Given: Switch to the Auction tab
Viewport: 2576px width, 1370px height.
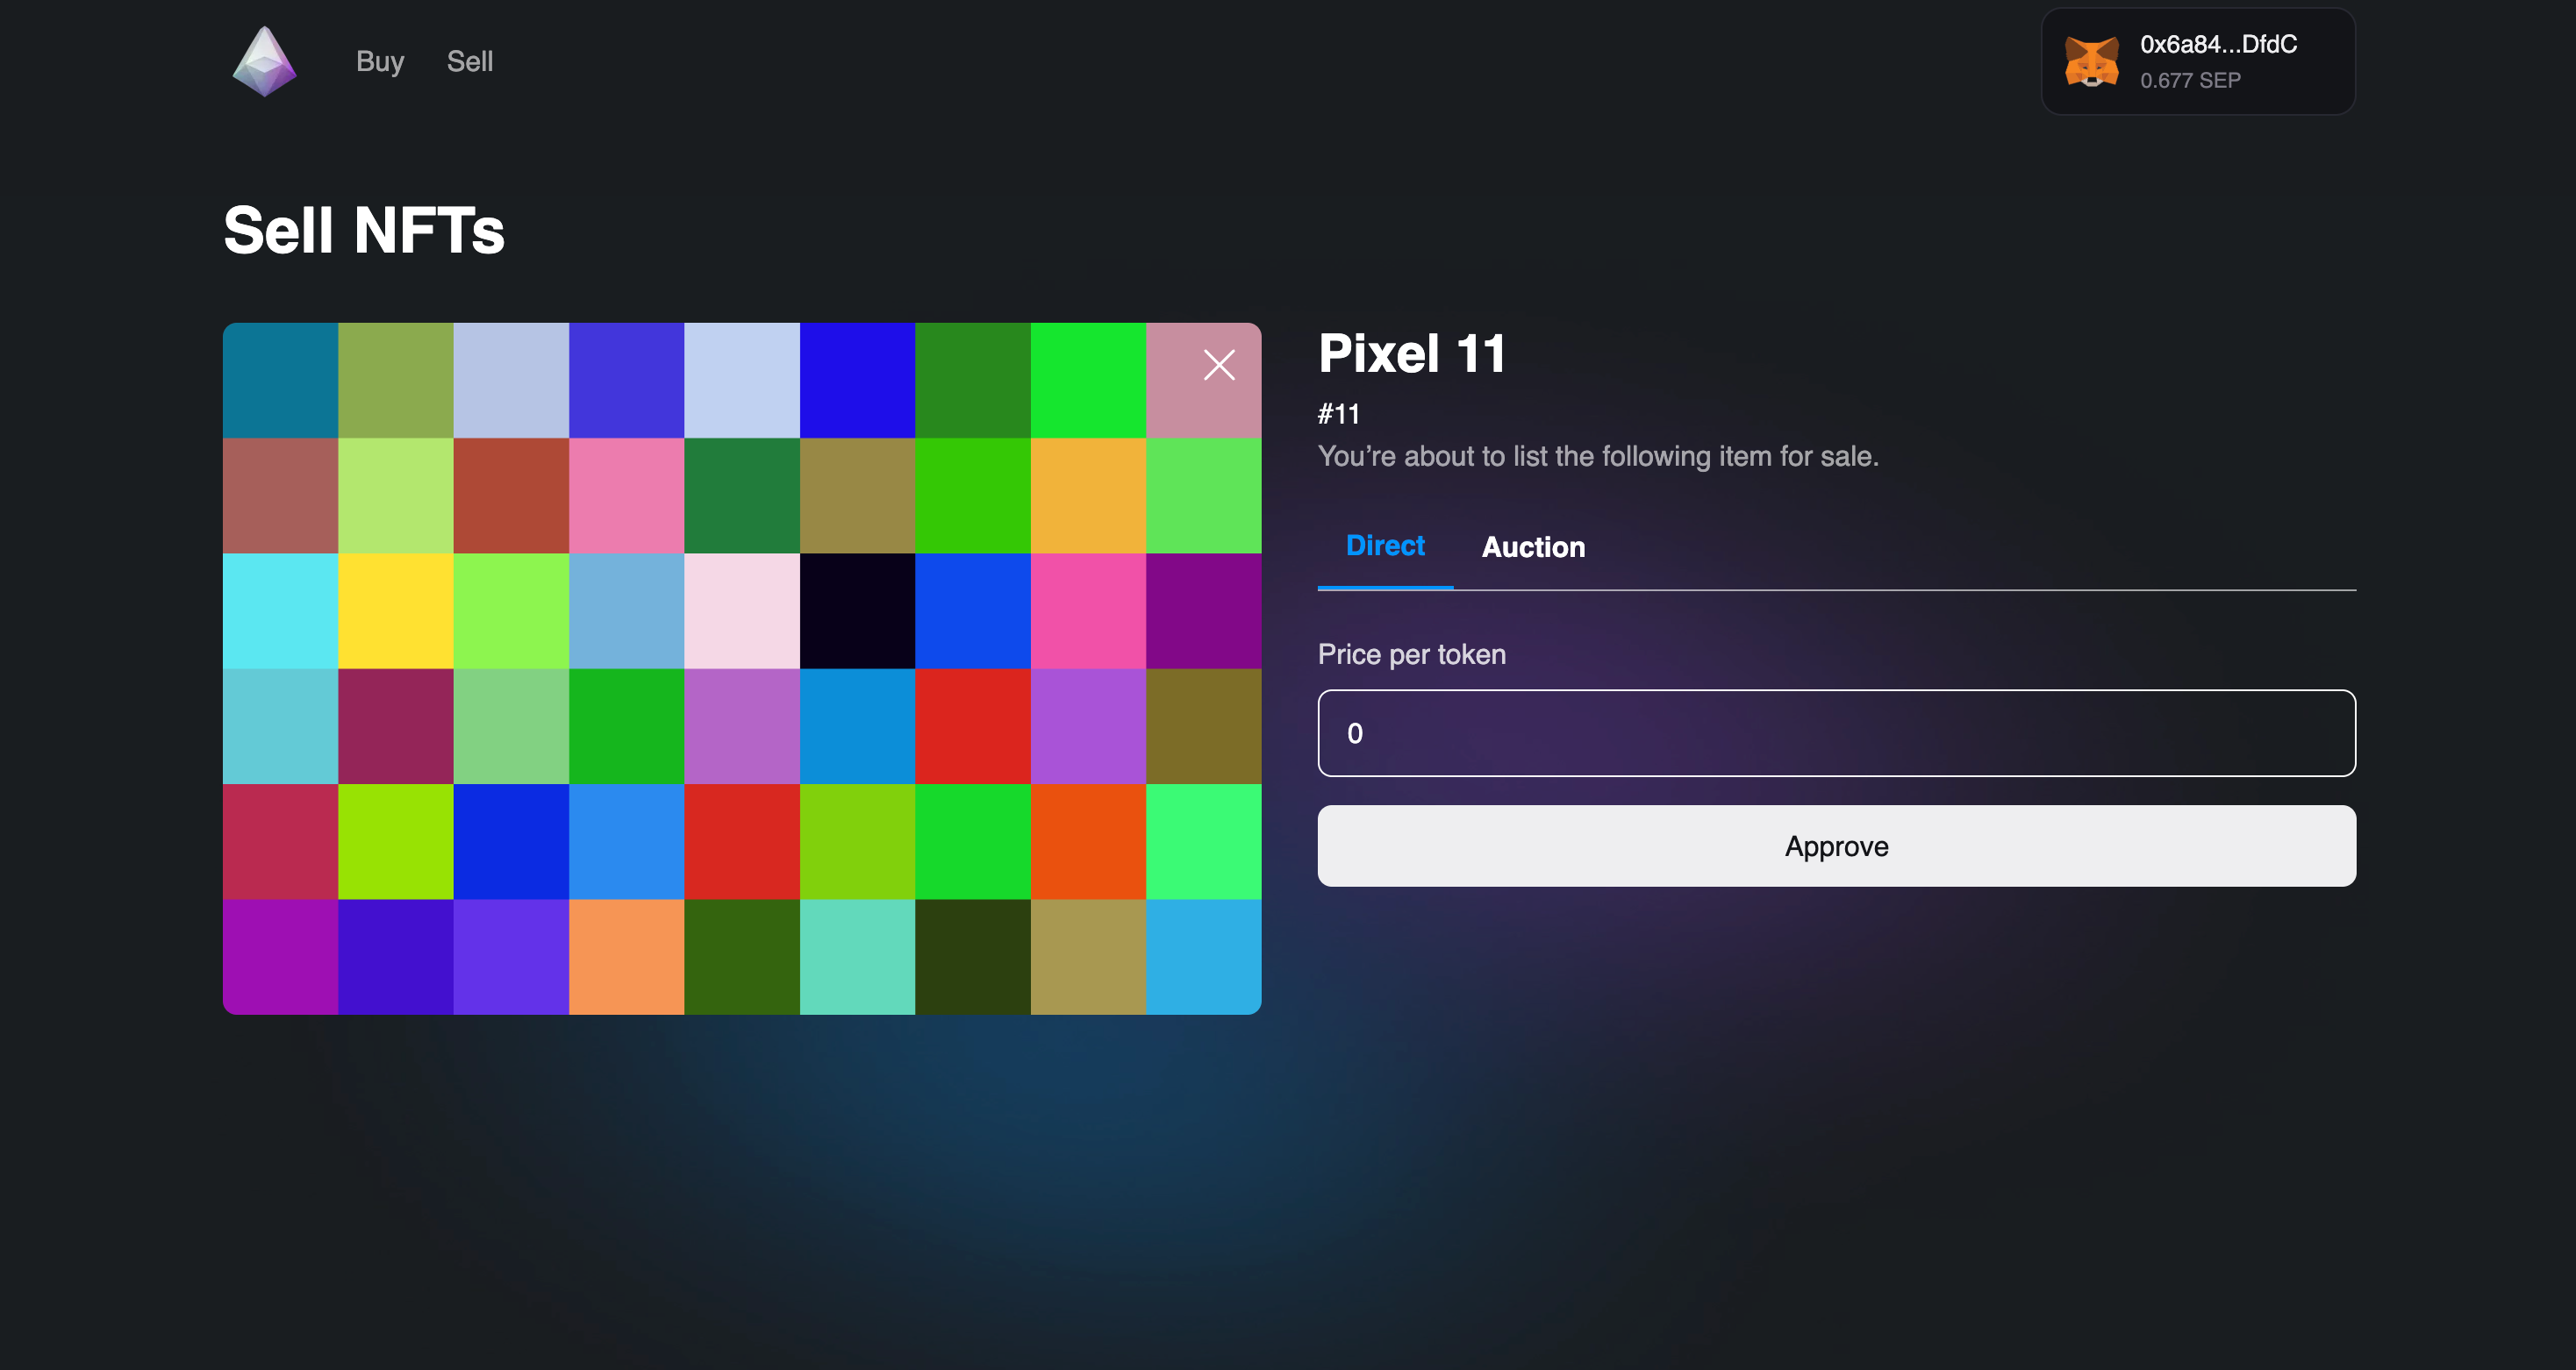Looking at the screenshot, I should coord(1533,547).
